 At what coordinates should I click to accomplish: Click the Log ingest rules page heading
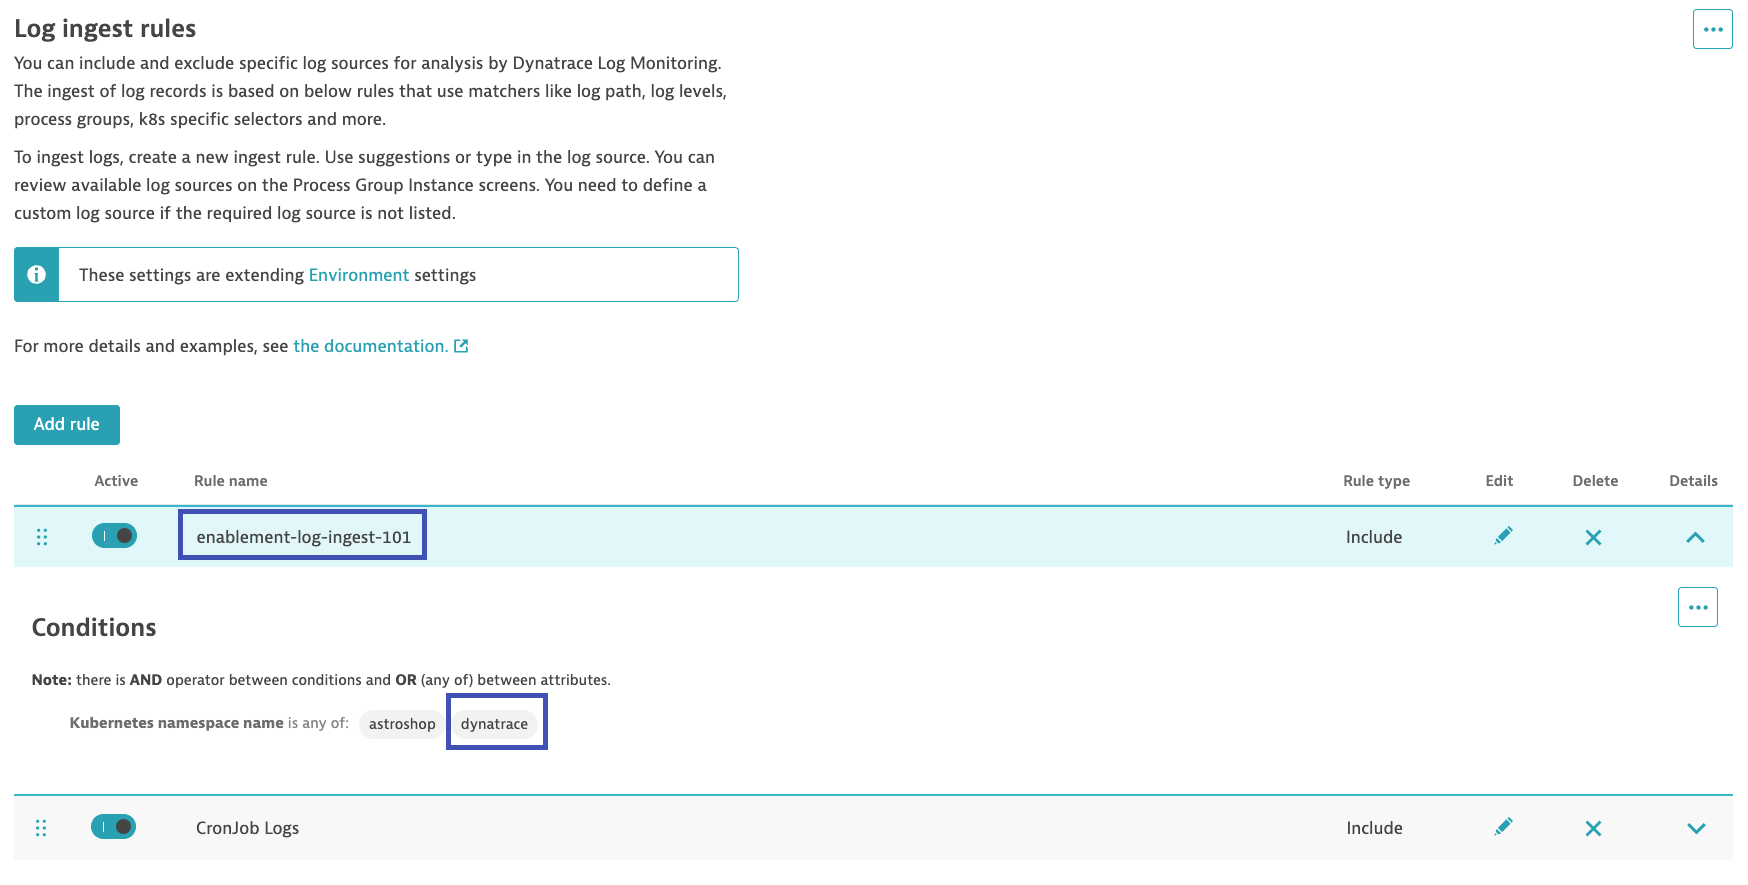tap(105, 28)
